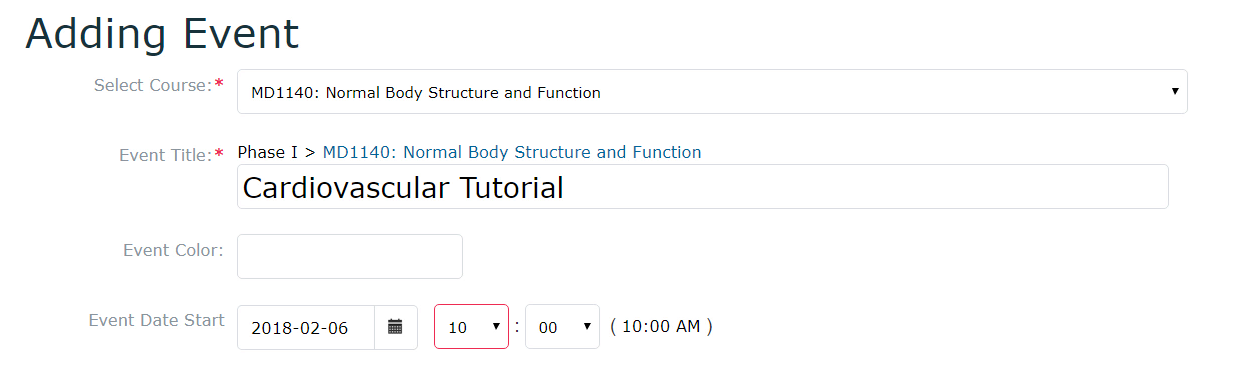Click the Select Course label
Screen dimensions: 1240x369
[x=152, y=85]
